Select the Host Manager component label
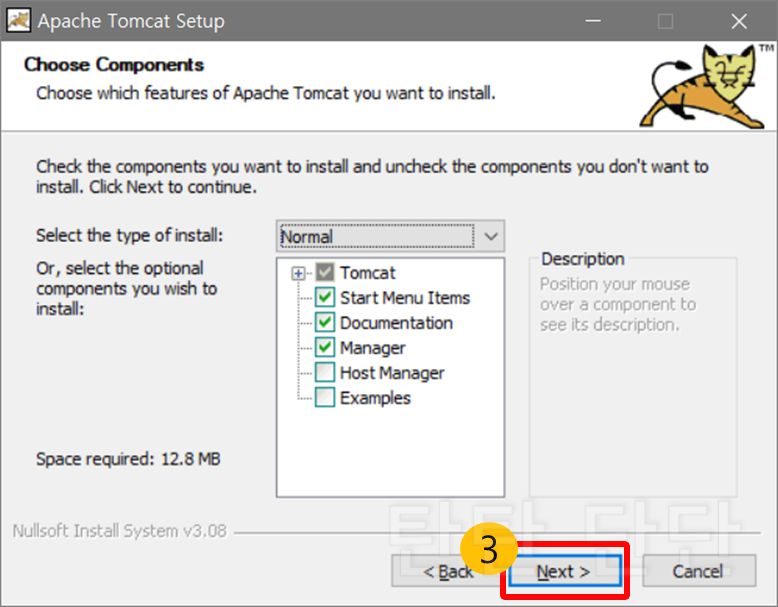 click(392, 373)
